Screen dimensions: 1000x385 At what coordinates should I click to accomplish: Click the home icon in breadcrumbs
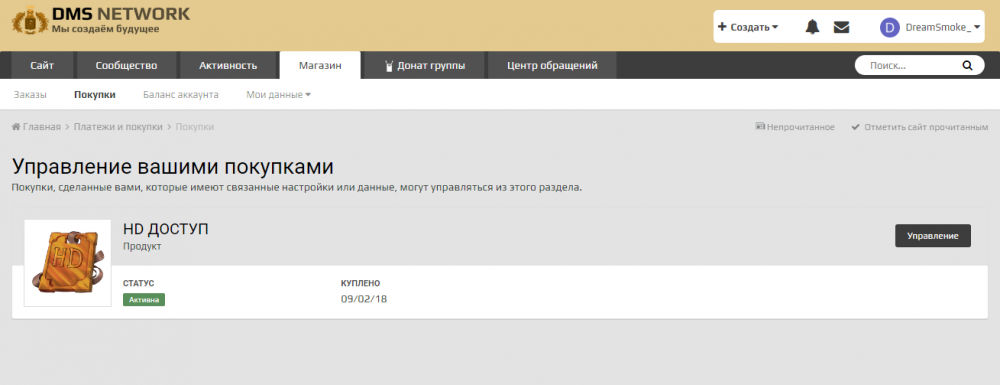tap(16, 127)
